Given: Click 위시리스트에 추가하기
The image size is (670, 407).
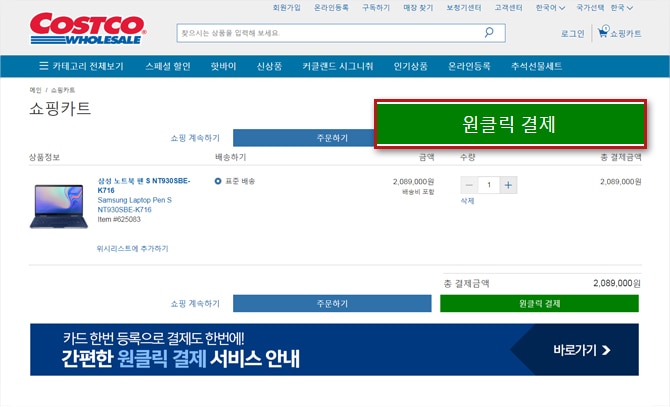Looking at the screenshot, I should (x=132, y=249).
